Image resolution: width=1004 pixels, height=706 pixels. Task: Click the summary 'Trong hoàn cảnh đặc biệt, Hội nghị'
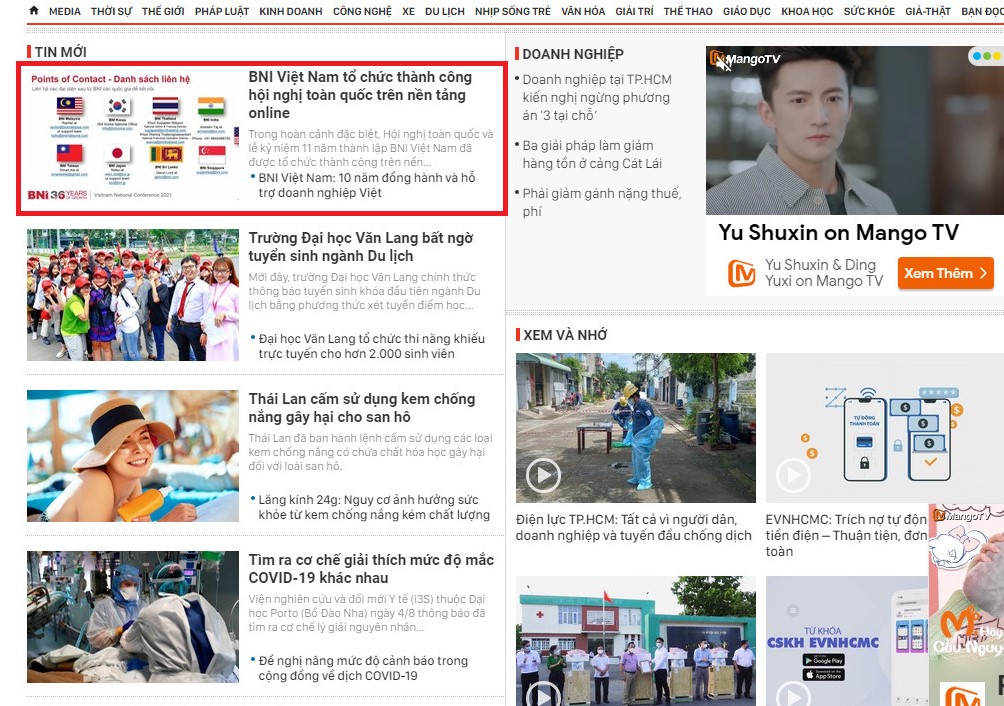tap(371, 148)
